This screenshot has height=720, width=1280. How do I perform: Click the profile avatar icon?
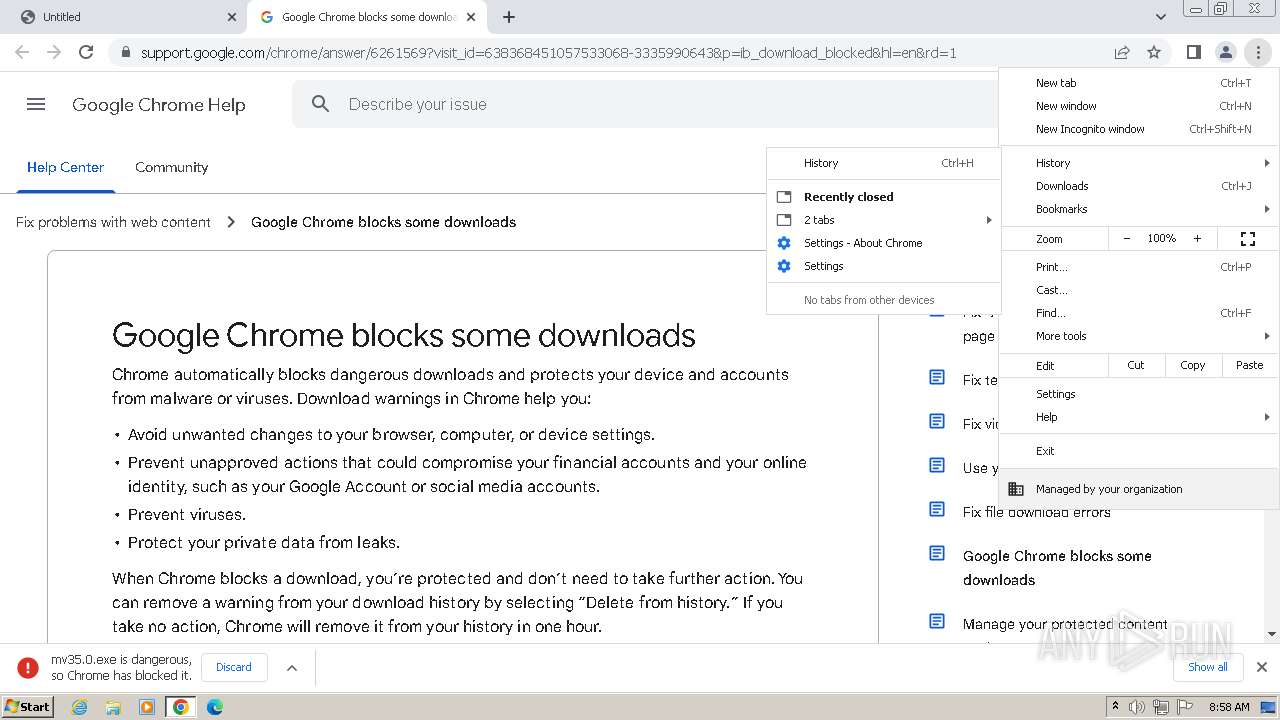[x=1225, y=52]
